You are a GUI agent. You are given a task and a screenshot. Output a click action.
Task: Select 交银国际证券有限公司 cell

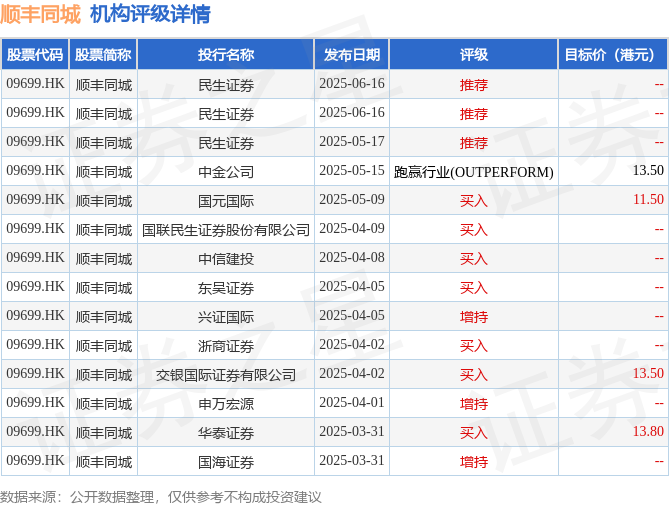pos(226,375)
